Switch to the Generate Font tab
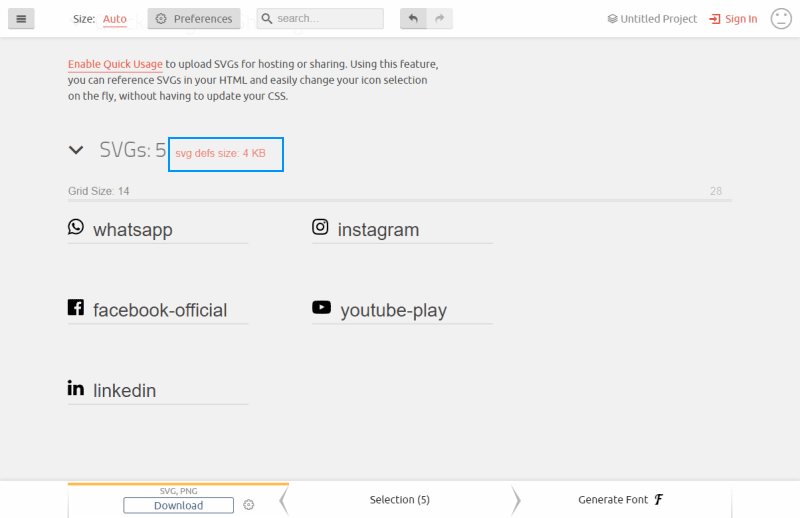The image size is (800, 518). (620, 499)
